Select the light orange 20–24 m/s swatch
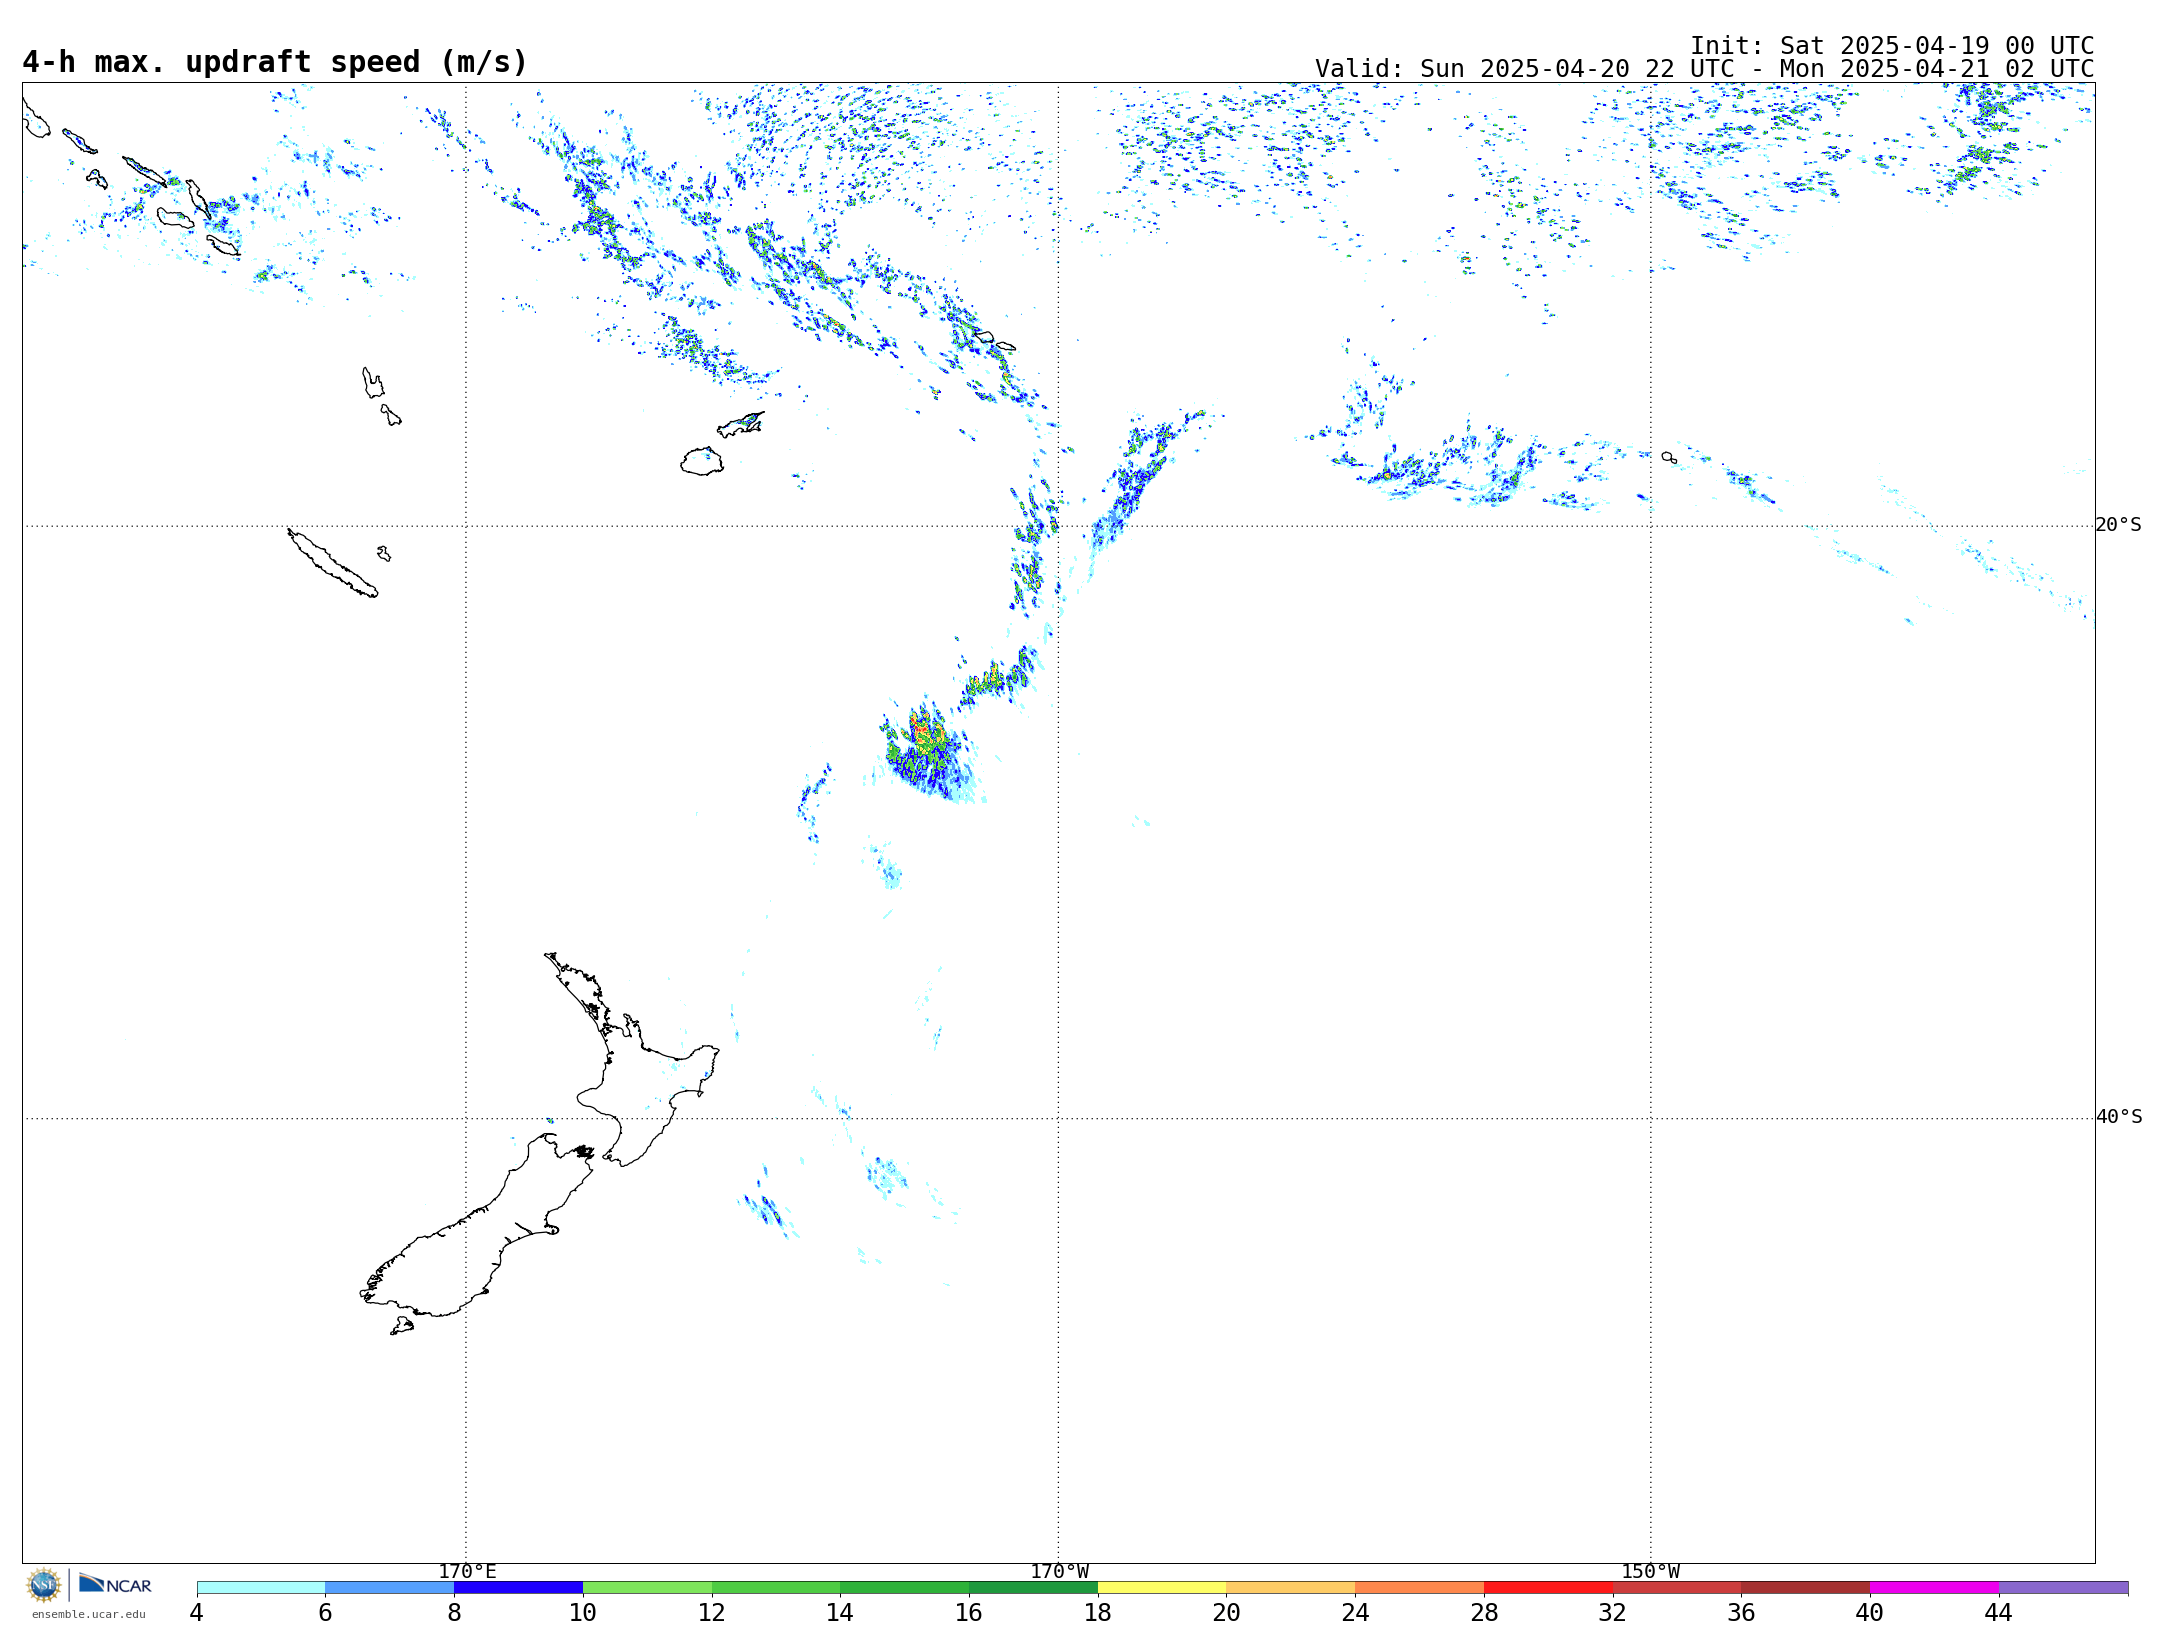The height and width of the screenshot is (1626, 2160). click(1291, 1587)
